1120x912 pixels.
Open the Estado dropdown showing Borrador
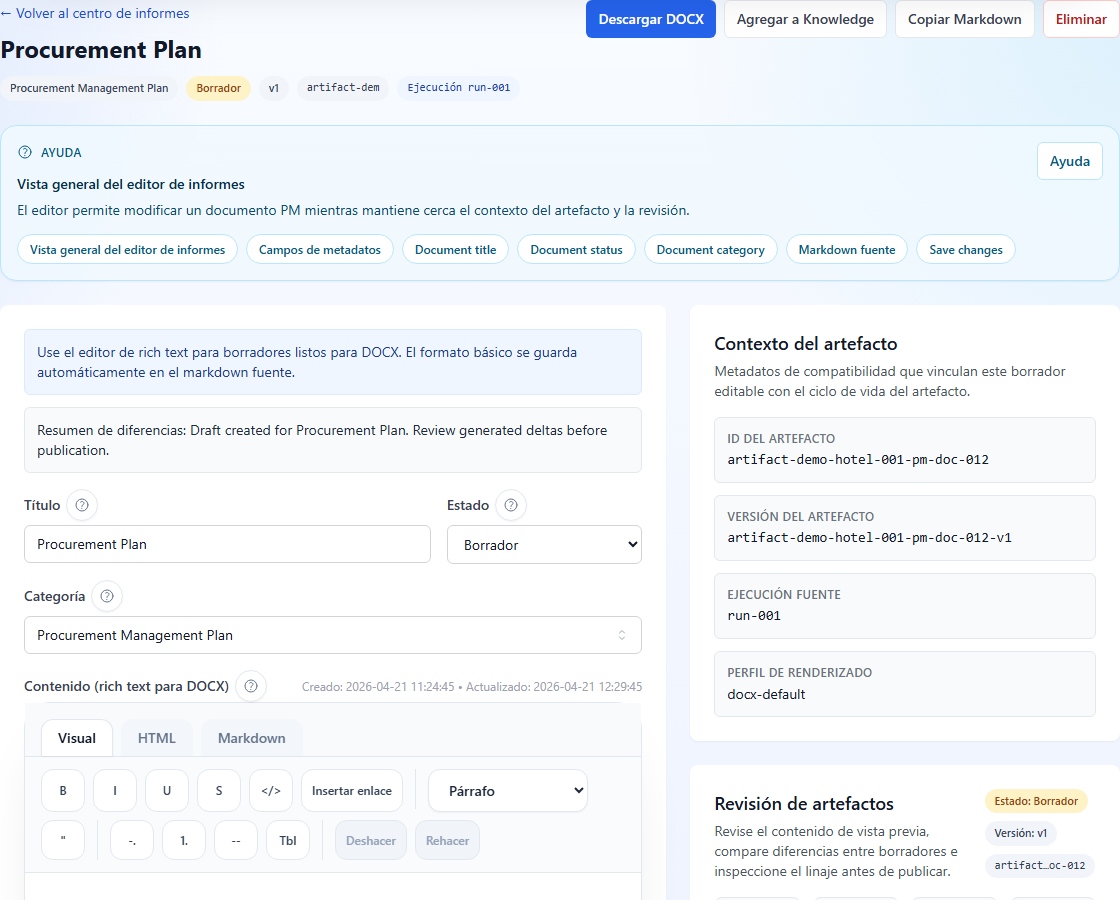(544, 545)
